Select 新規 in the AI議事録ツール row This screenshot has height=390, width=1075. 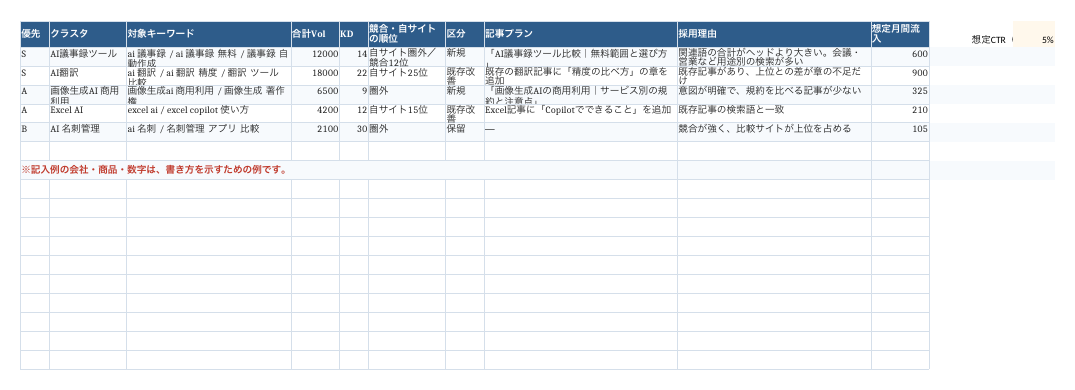465,57
